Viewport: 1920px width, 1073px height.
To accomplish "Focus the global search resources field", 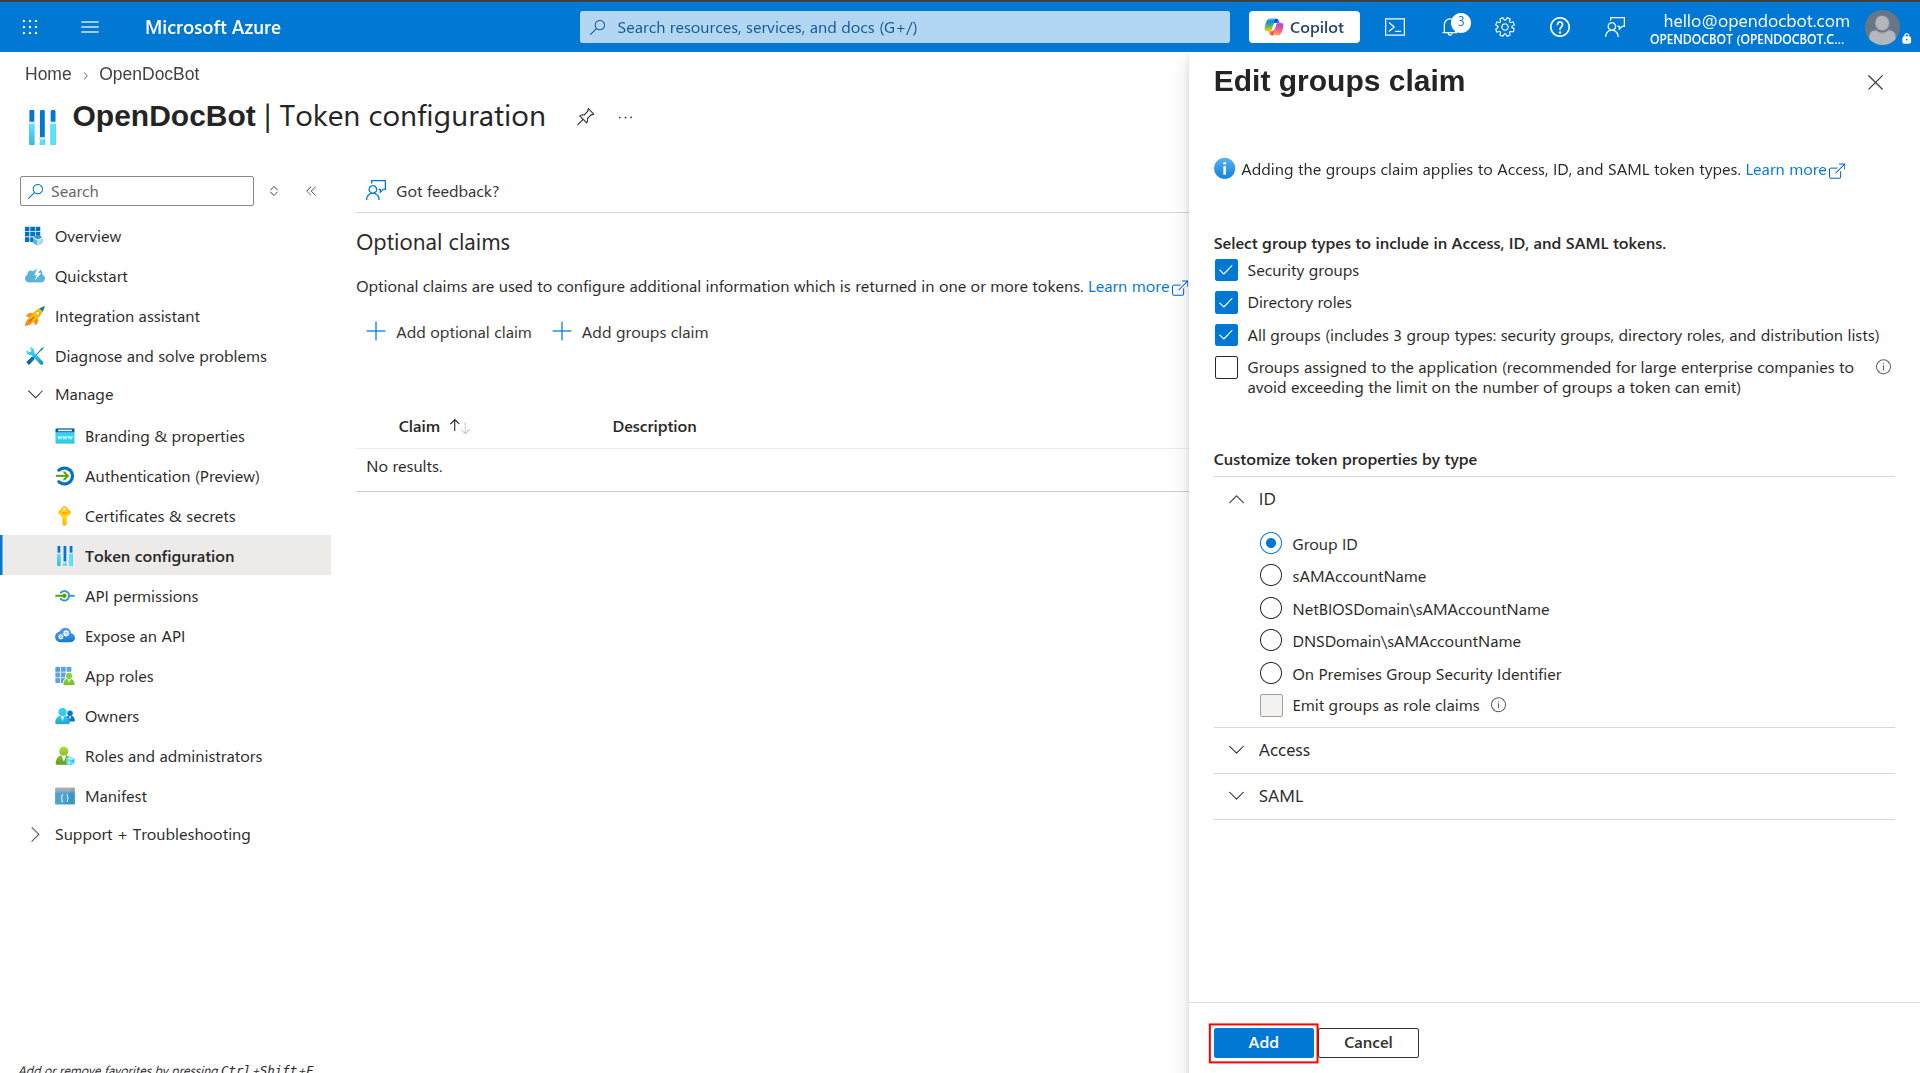I will click(904, 27).
